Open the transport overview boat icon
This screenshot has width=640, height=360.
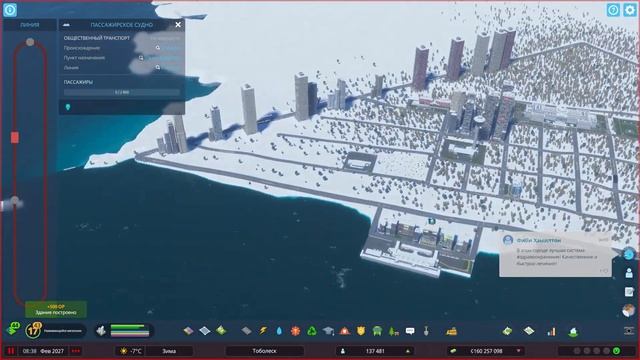coord(573,331)
